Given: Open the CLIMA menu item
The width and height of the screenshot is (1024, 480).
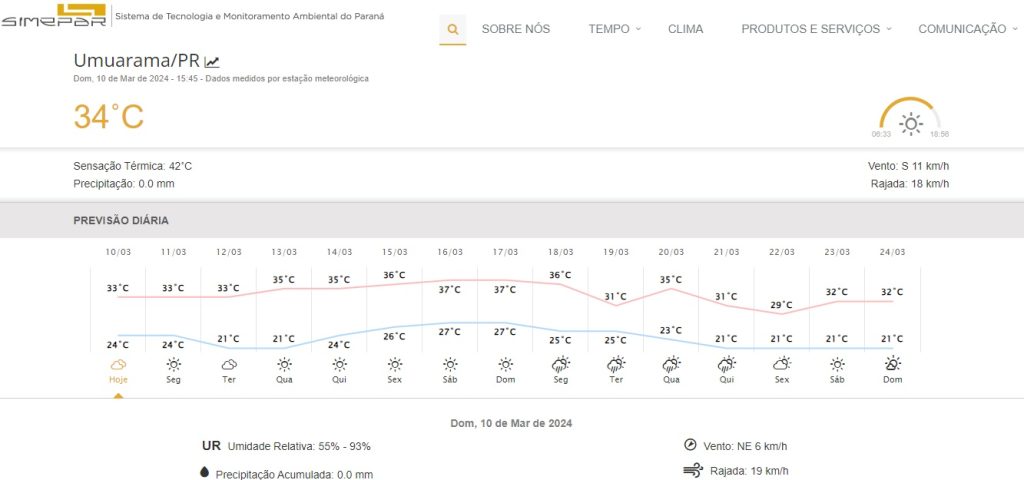Looking at the screenshot, I should pos(685,29).
